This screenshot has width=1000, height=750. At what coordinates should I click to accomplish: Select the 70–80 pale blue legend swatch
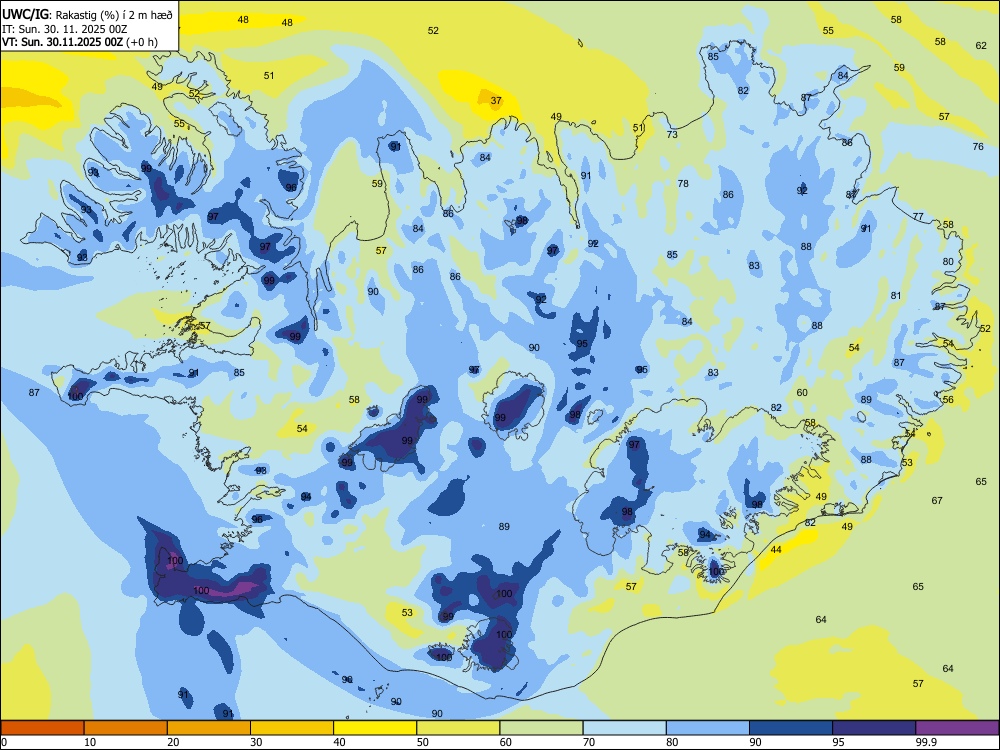click(624, 728)
